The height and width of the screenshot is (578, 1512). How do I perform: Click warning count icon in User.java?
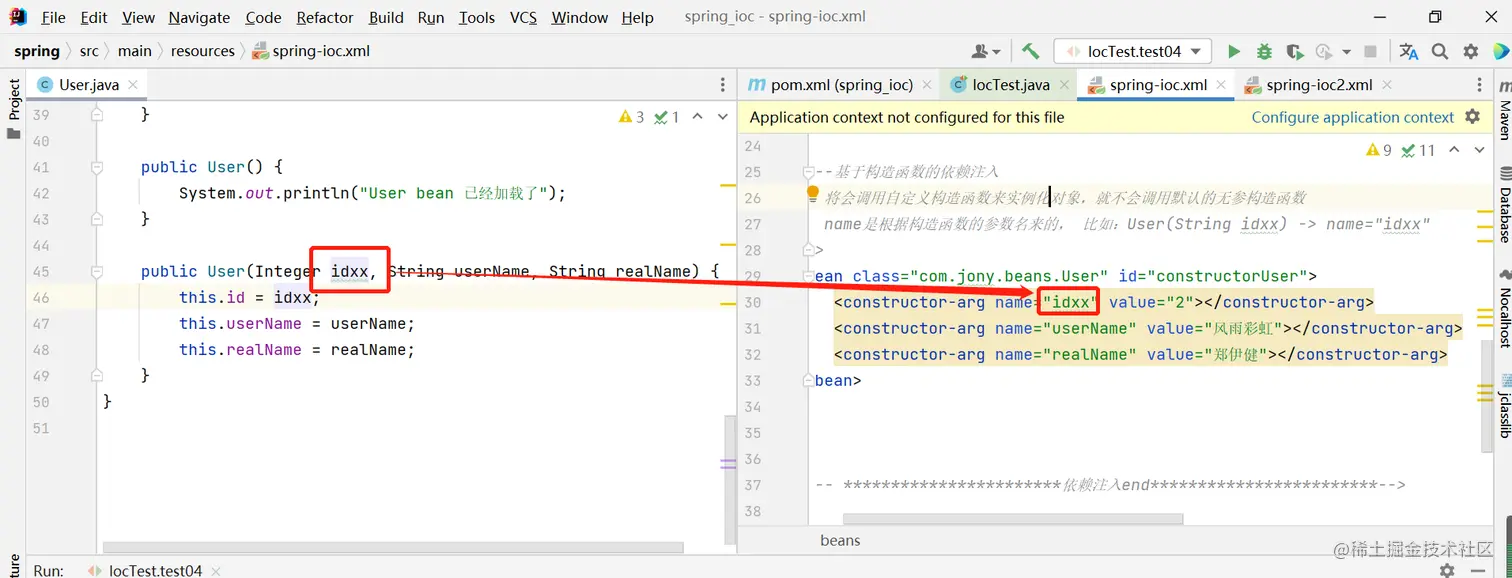(x=632, y=117)
